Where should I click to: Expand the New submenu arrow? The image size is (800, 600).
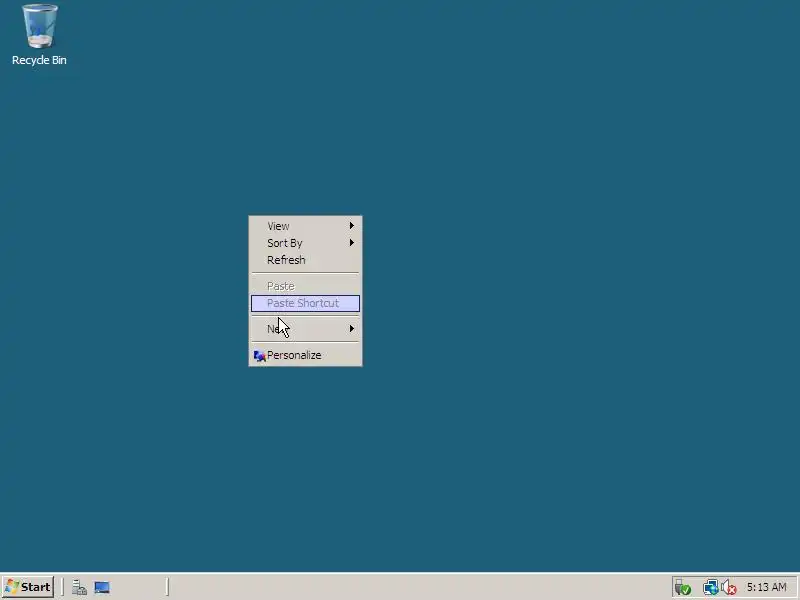[352, 329]
